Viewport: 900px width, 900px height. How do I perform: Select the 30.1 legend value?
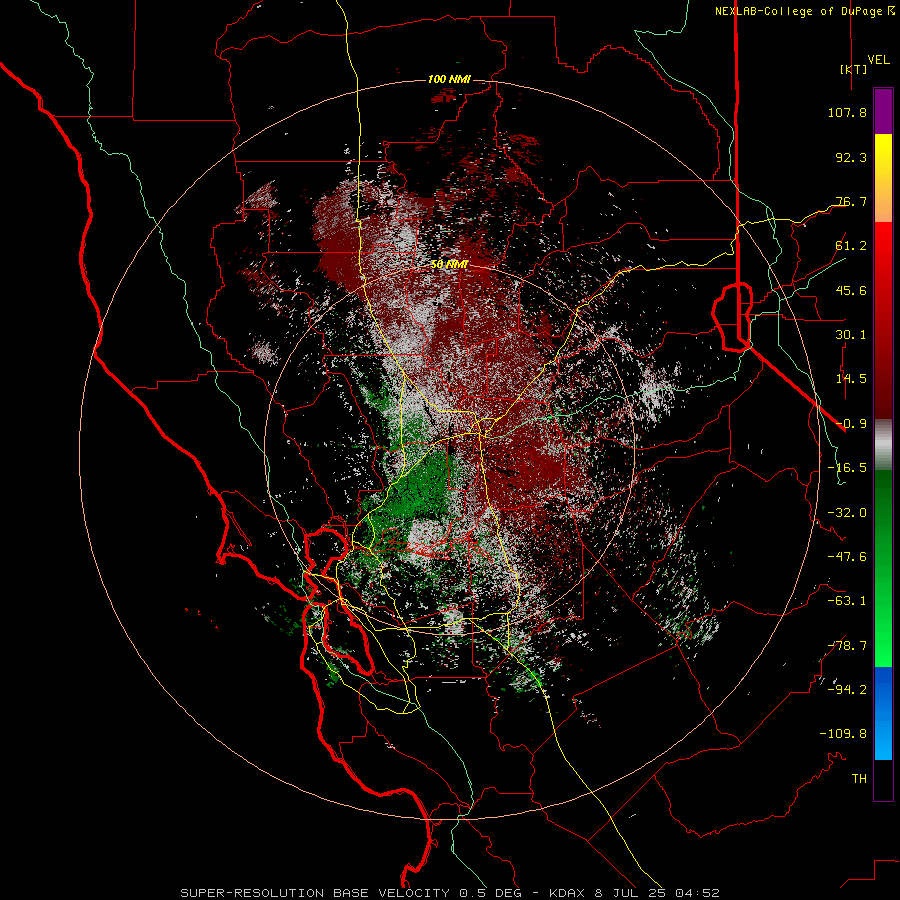851,335
